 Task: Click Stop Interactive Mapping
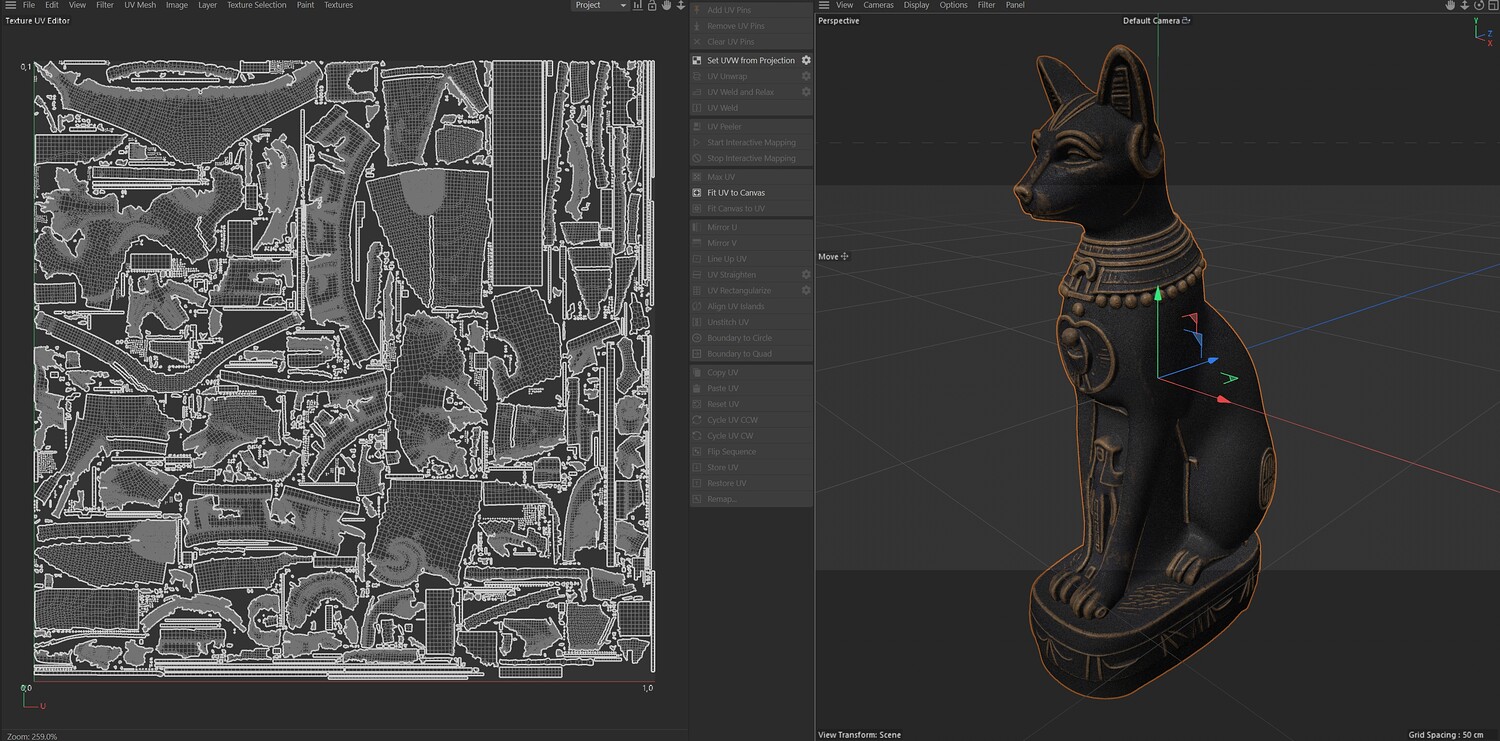751,159
